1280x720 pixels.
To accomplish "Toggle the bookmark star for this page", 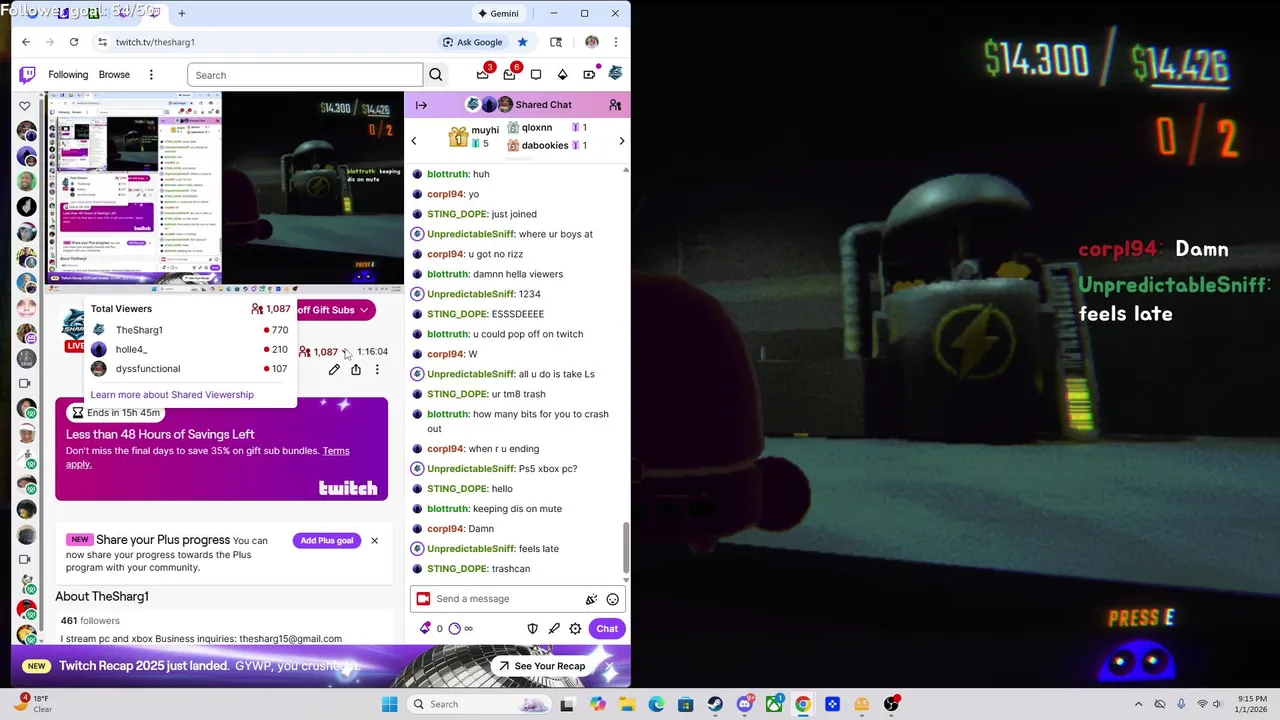I will point(522,42).
